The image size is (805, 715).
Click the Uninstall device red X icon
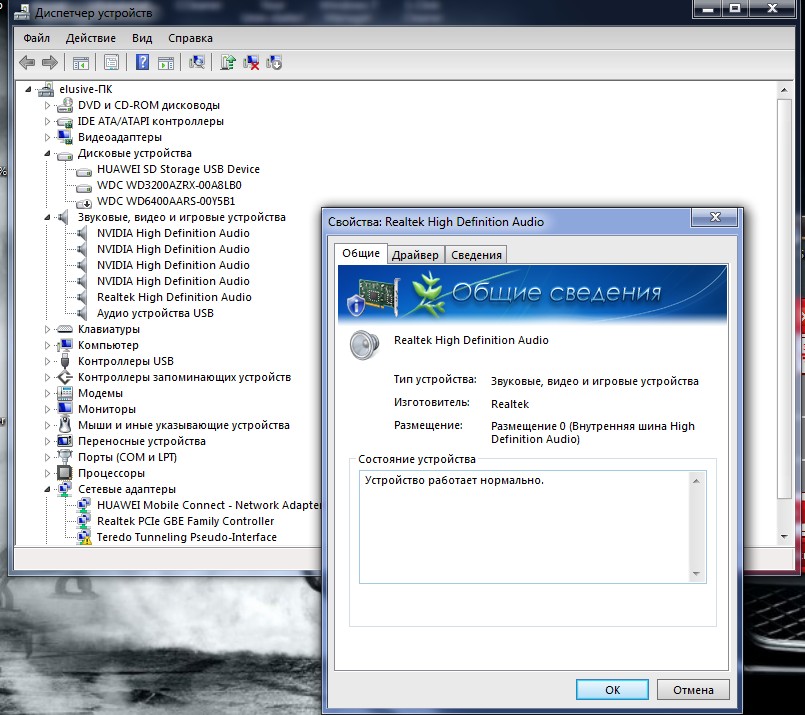pos(252,62)
